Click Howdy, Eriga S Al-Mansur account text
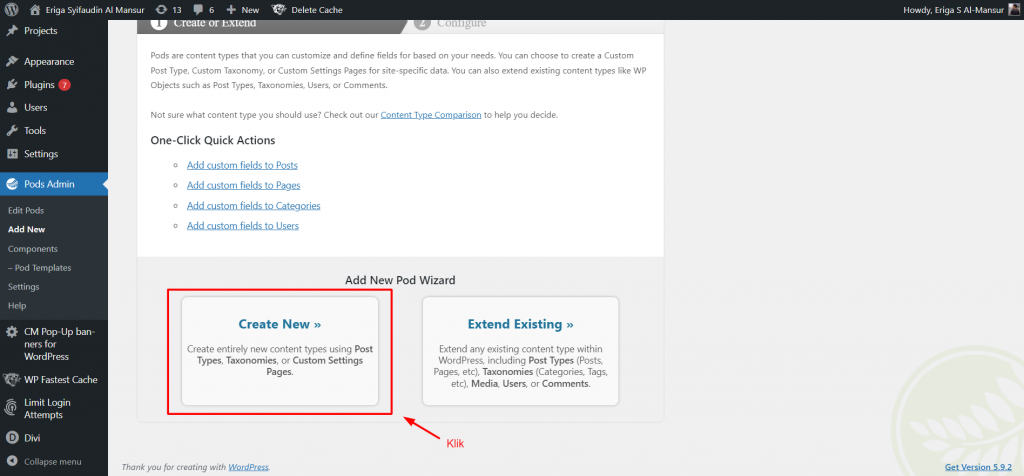This screenshot has height=476, width=1024. coord(953,10)
